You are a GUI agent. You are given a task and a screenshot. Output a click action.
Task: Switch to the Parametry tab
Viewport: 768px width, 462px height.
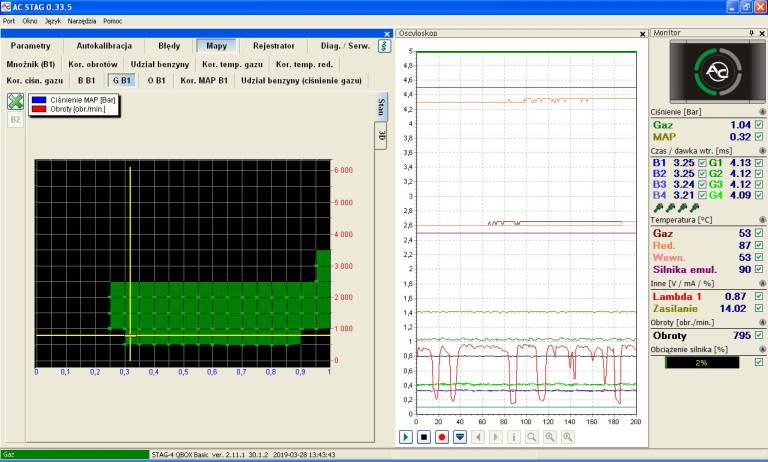tap(30, 46)
